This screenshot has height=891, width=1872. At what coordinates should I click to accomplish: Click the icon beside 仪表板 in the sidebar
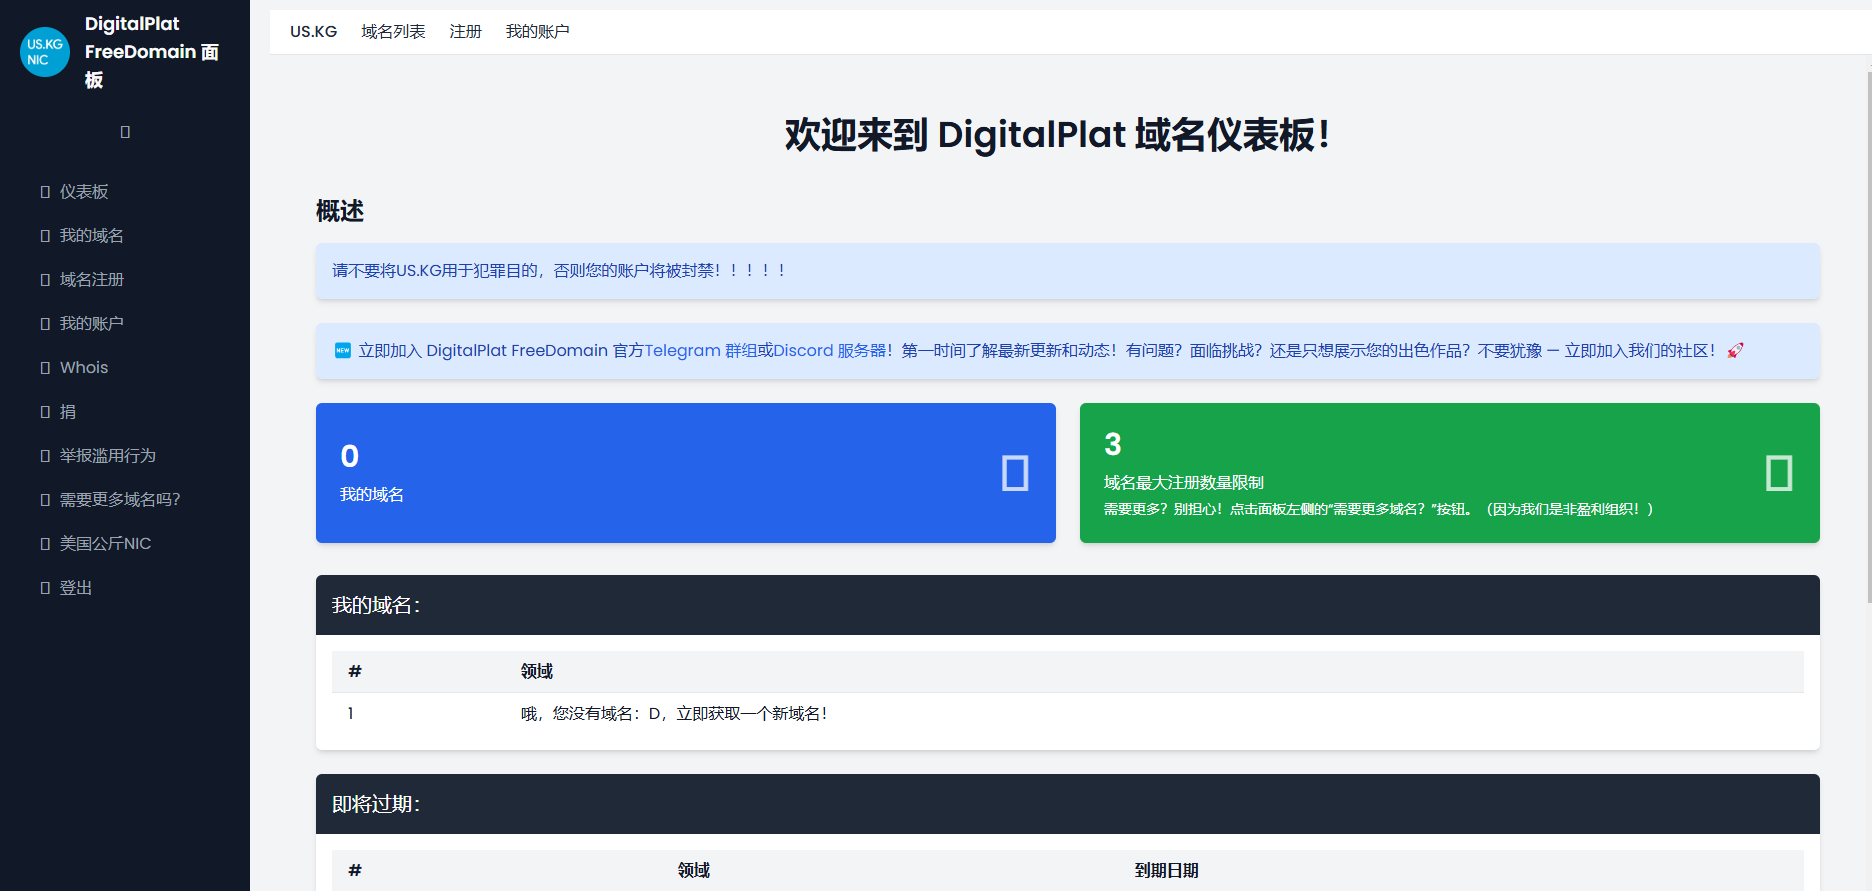(x=45, y=192)
